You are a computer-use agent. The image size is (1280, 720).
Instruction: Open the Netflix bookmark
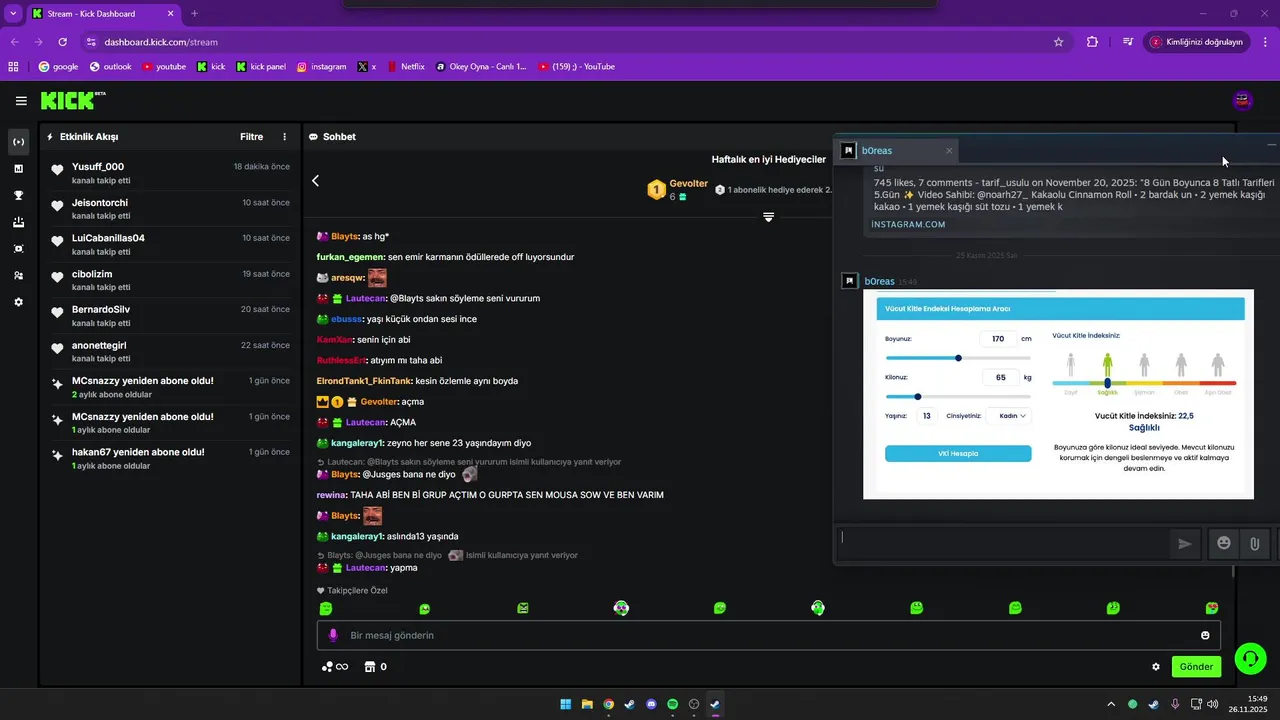[x=406, y=67]
